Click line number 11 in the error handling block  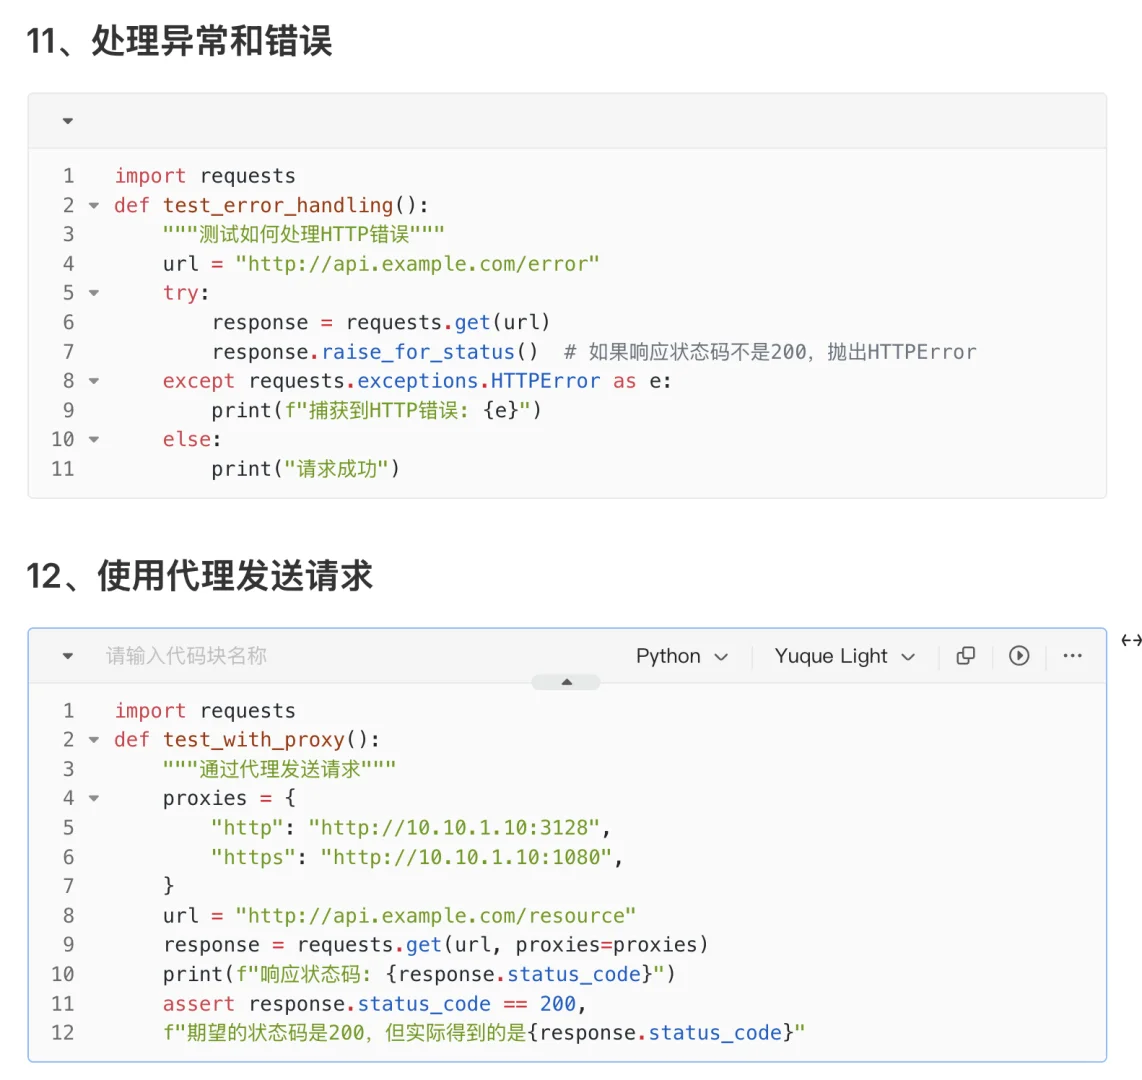[x=63, y=469]
